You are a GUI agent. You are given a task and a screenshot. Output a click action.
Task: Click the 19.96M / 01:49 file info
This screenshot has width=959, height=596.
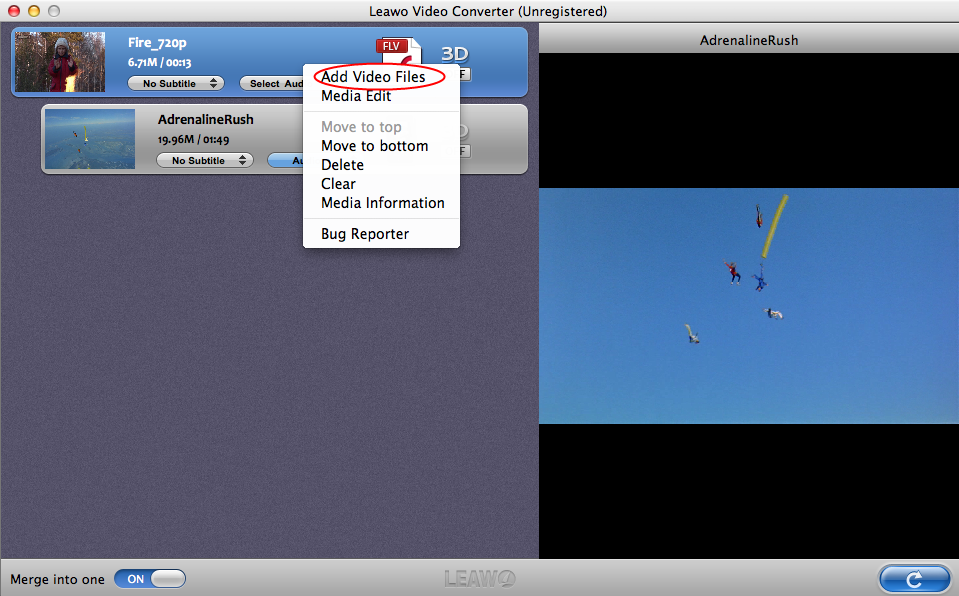[193, 140]
